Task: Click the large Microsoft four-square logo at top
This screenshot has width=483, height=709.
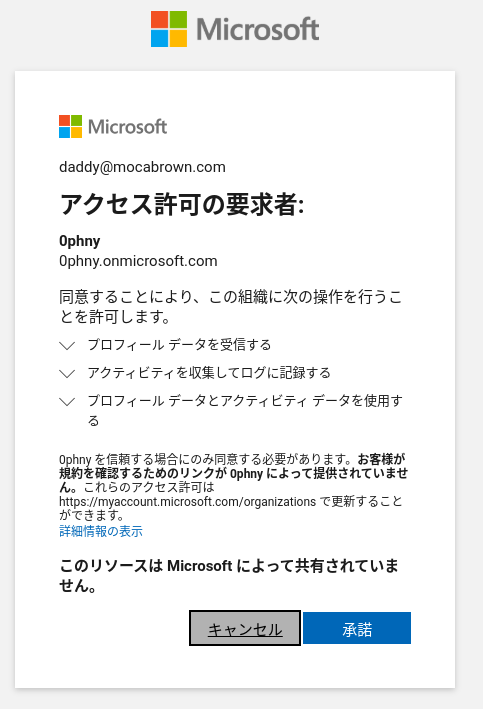Action: pos(169,29)
